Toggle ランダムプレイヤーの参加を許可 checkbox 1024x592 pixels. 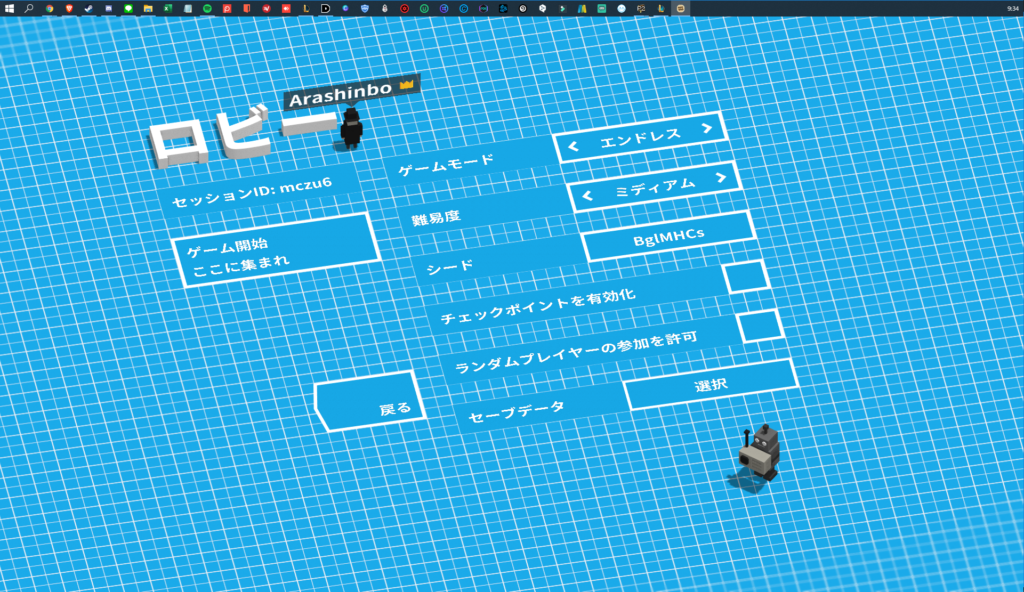760,326
